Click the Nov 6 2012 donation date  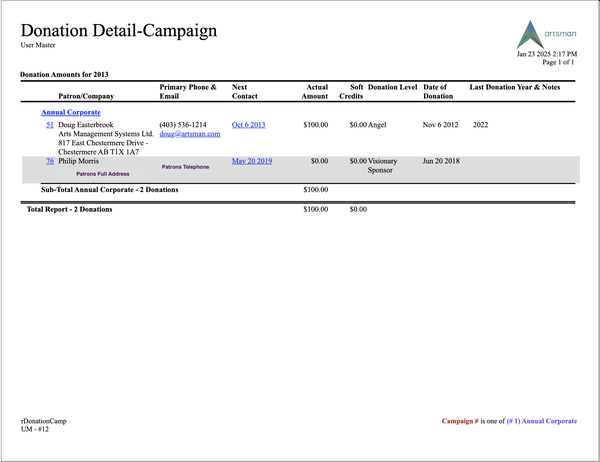tap(440, 125)
